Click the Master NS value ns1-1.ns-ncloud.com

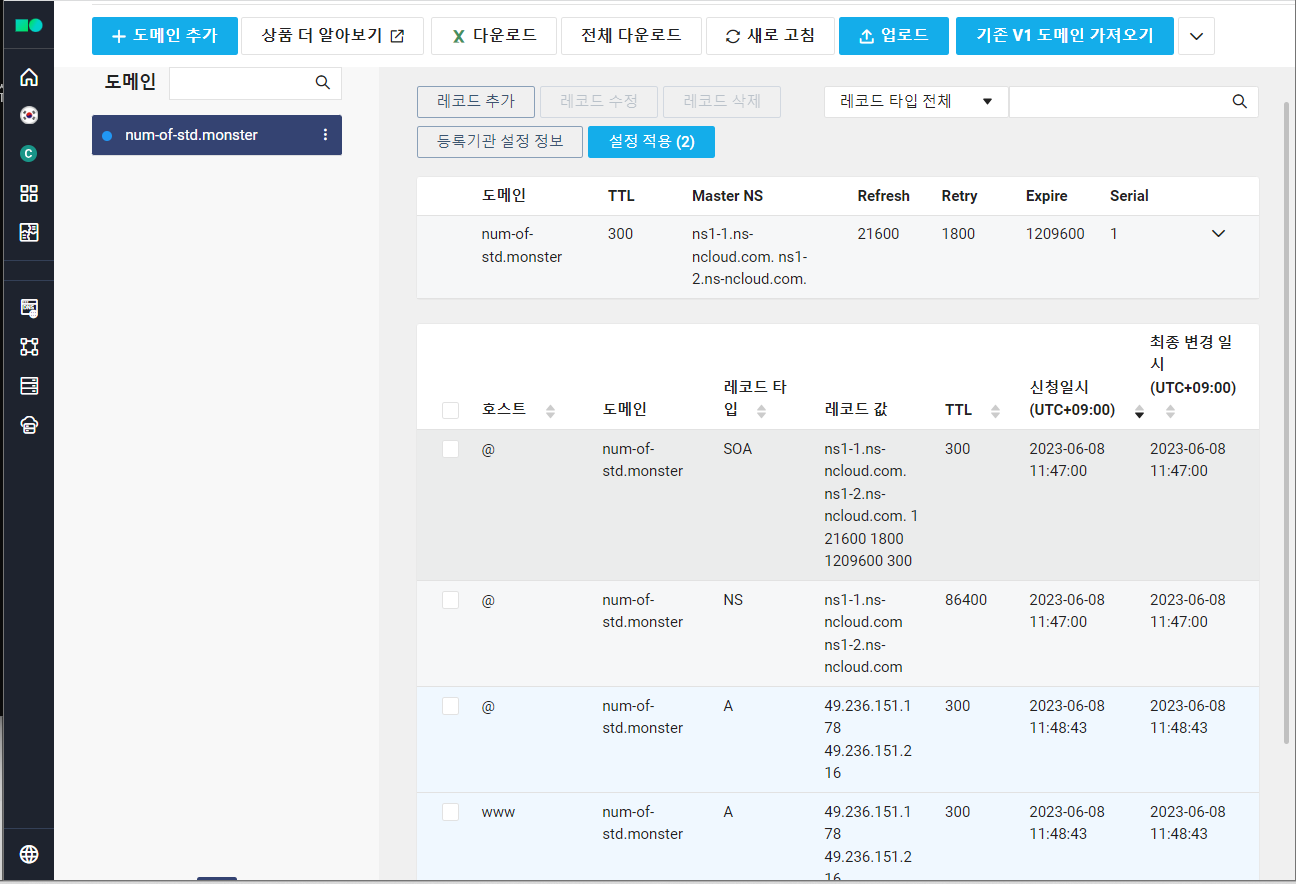(x=749, y=256)
